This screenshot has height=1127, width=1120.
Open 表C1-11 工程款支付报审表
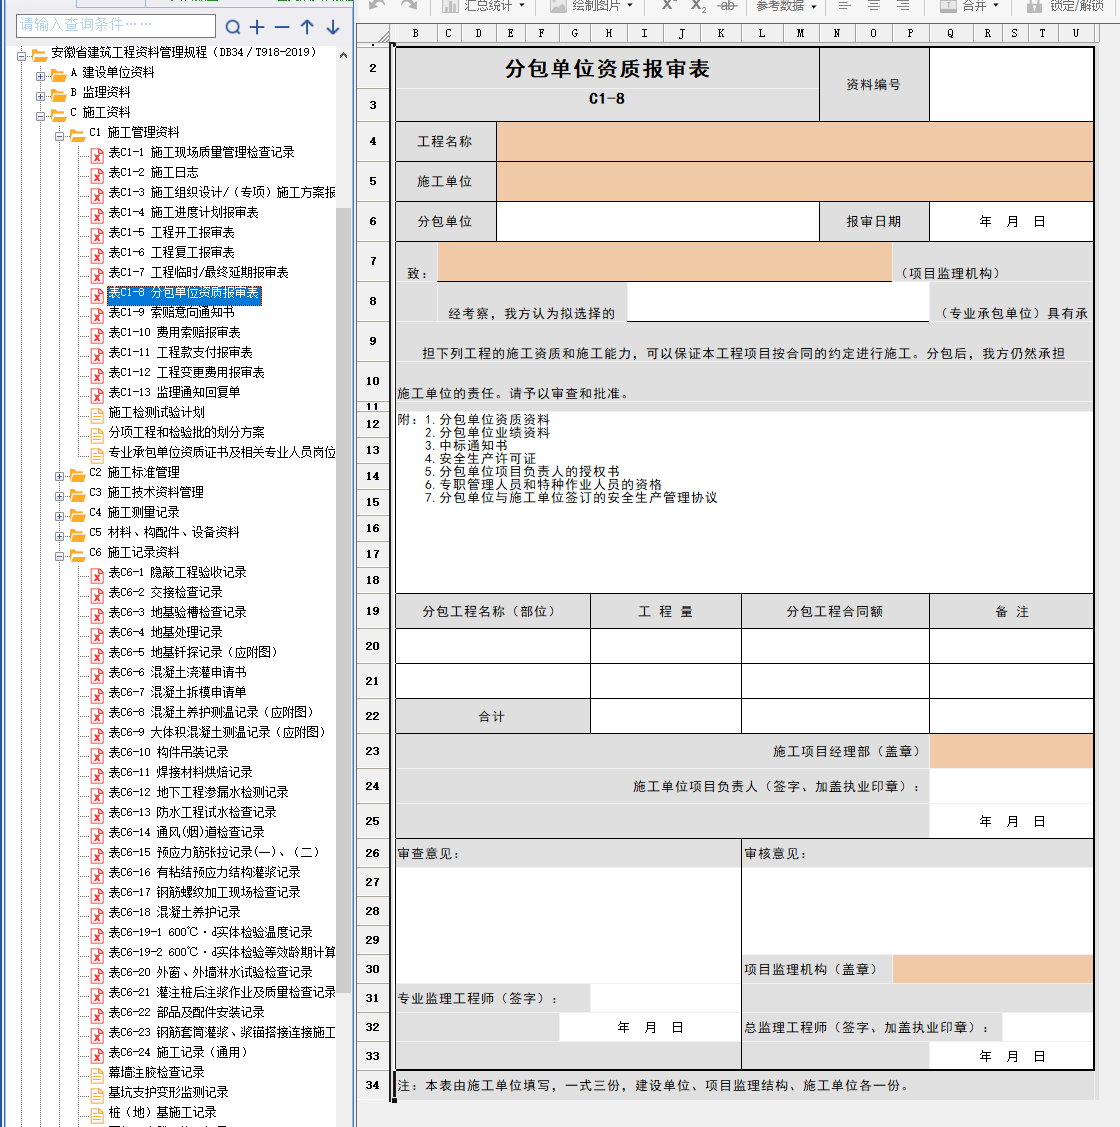[180, 352]
